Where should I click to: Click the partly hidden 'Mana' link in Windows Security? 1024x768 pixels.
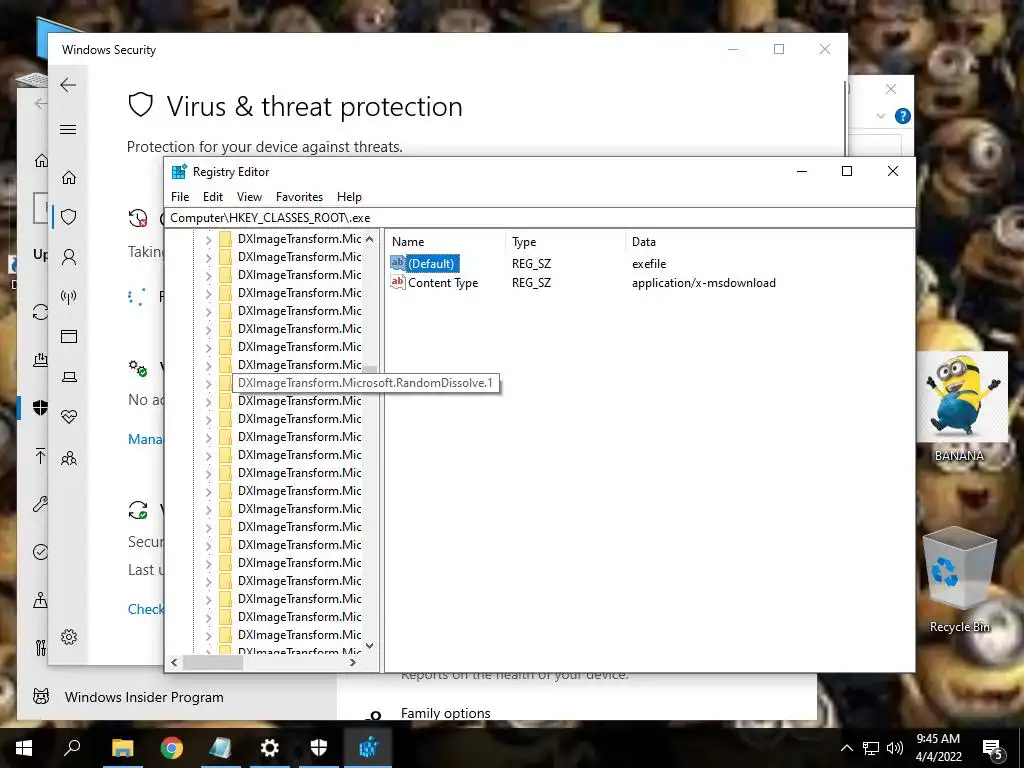click(x=146, y=439)
